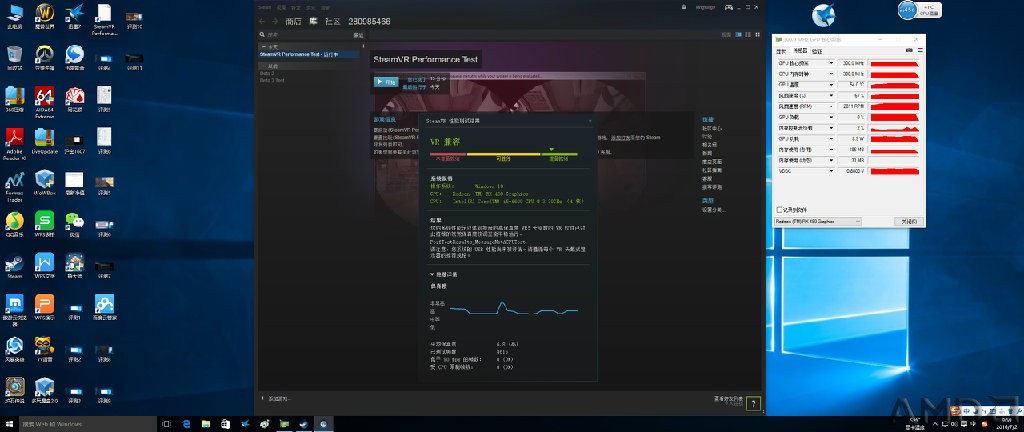Collapse the first category header in the Steam library list
This screenshot has width=1024, height=432.
[263, 47]
